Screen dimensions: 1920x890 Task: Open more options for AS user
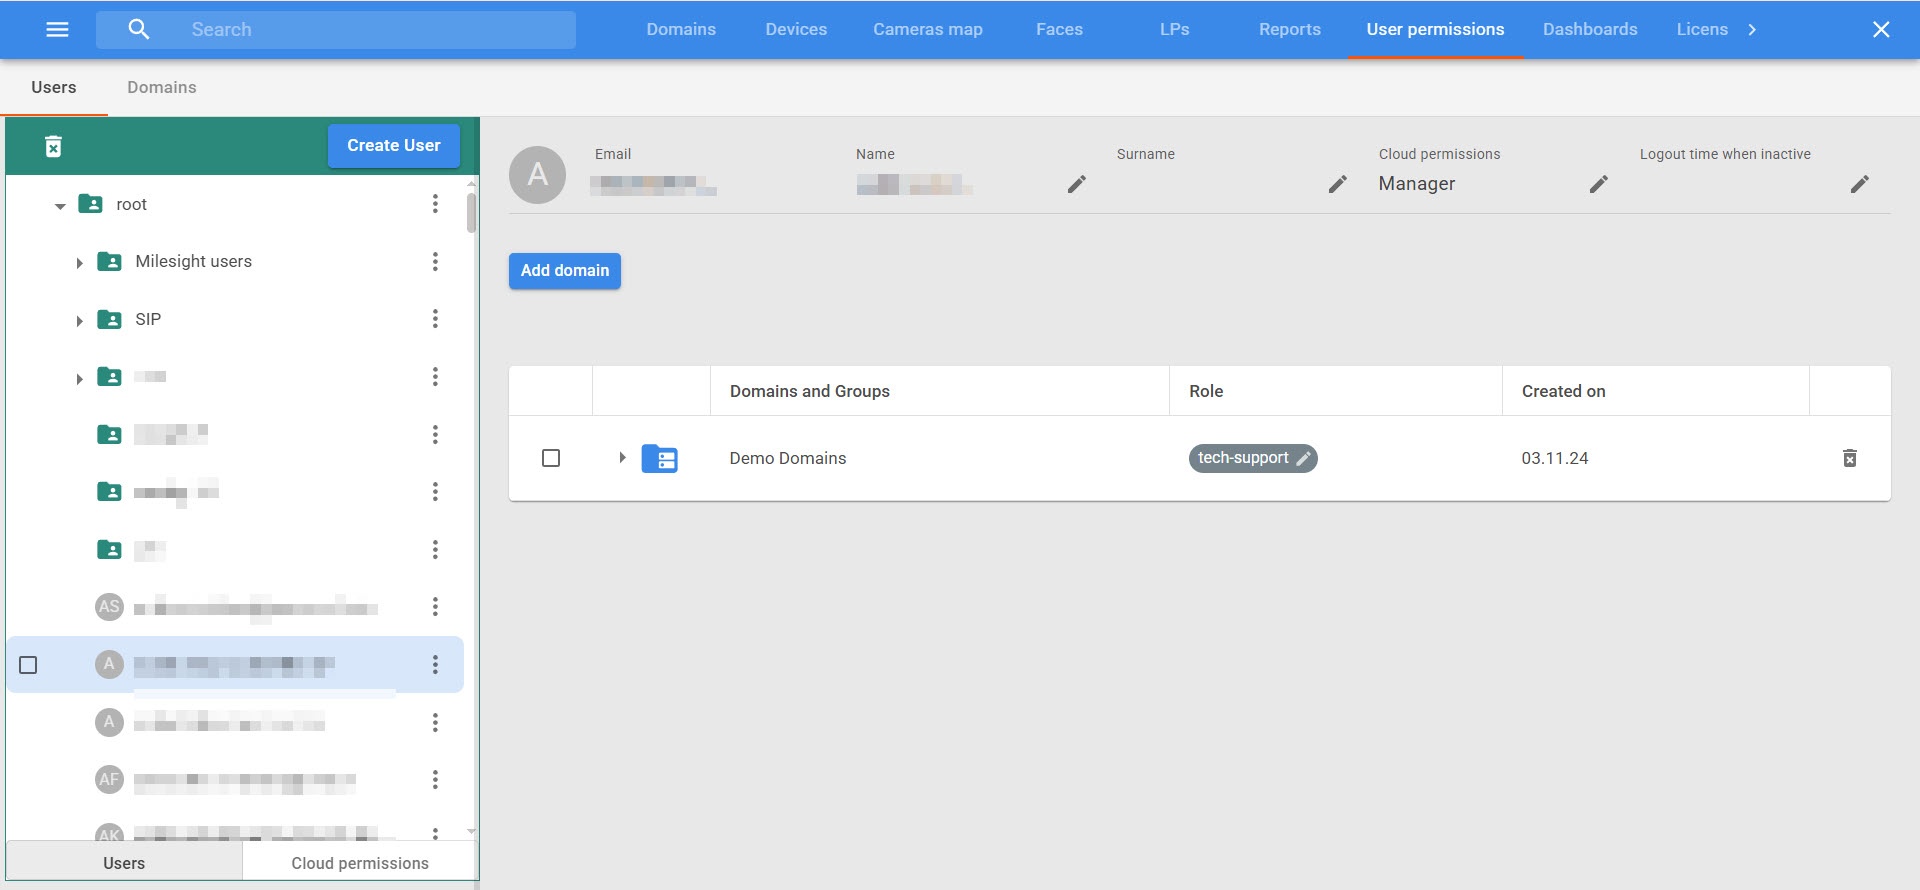point(435,607)
